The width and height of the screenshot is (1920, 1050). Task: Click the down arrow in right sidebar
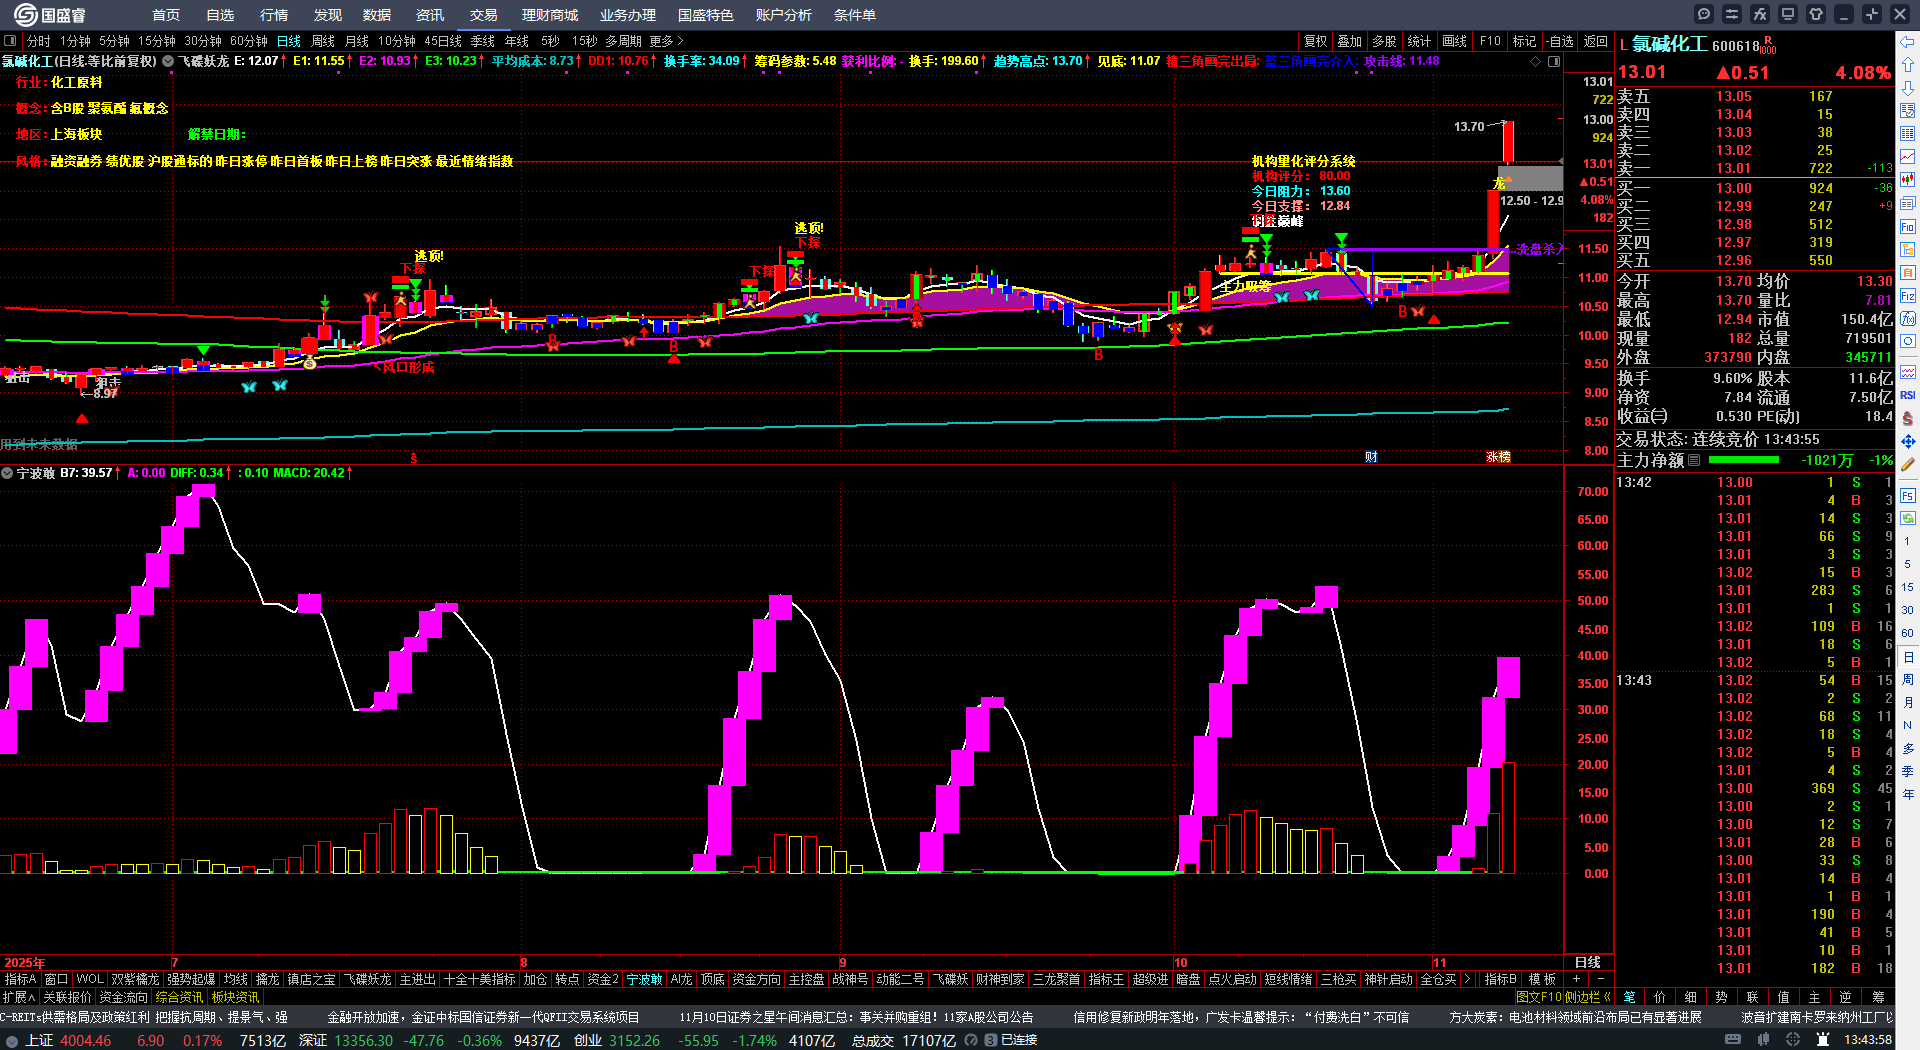pyautogui.click(x=1908, y=87)
